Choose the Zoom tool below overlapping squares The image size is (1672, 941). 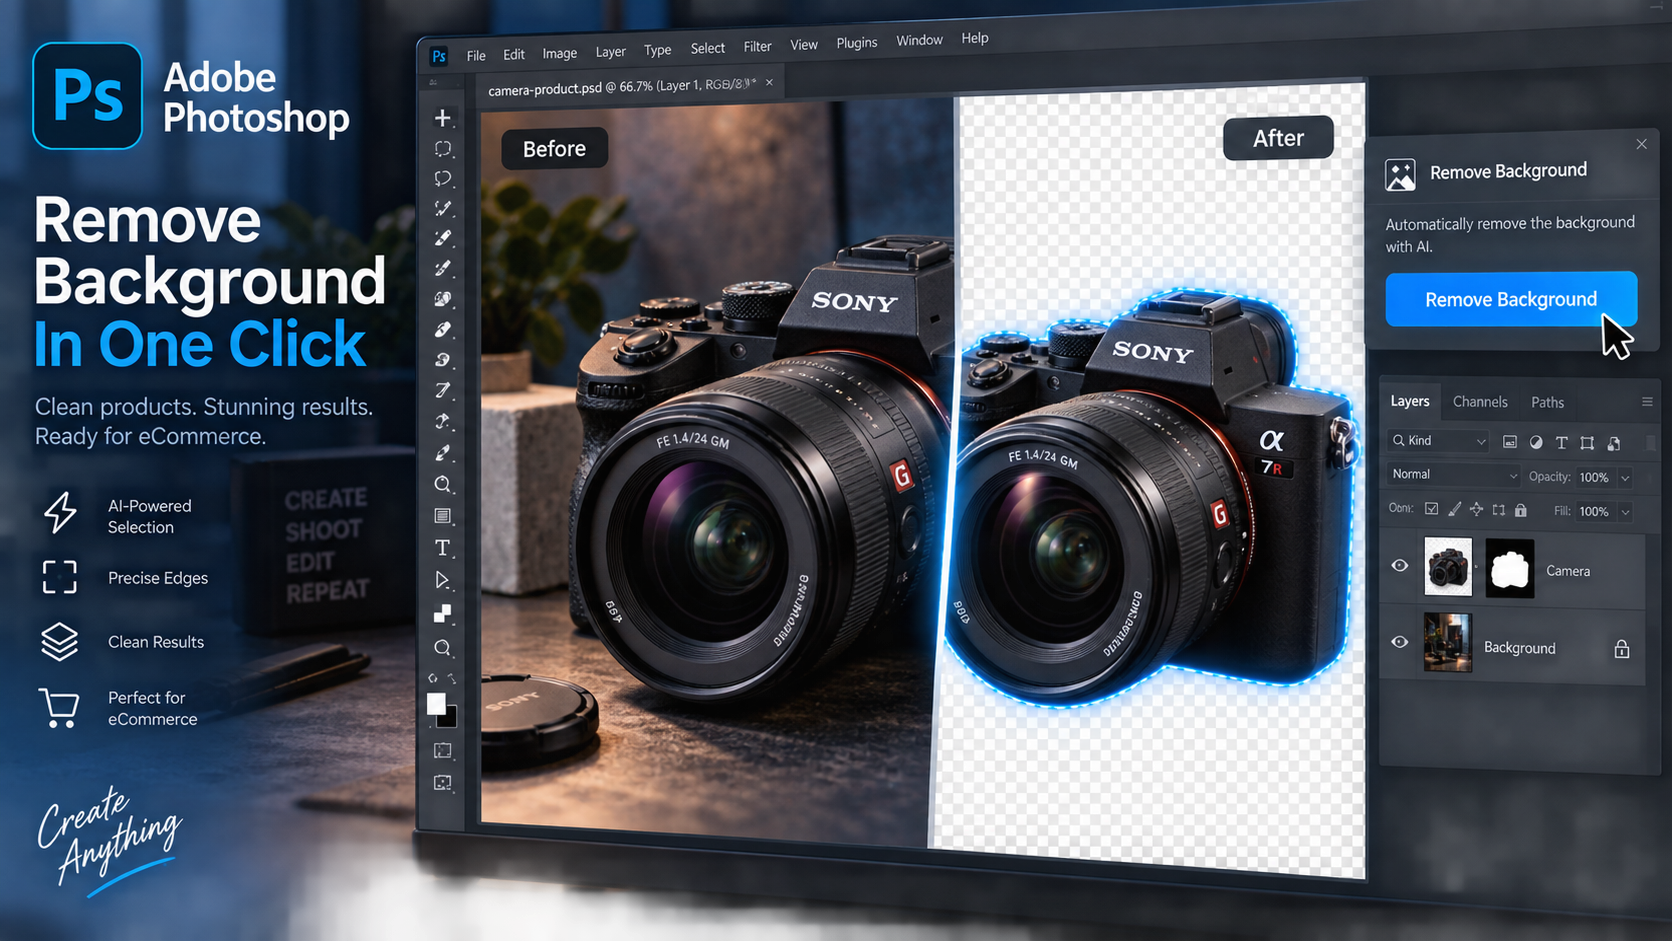click(442, 648)
